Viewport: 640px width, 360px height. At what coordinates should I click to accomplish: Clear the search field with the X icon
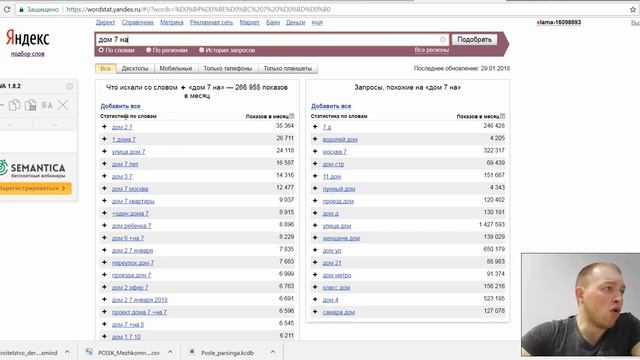(442, 40)
